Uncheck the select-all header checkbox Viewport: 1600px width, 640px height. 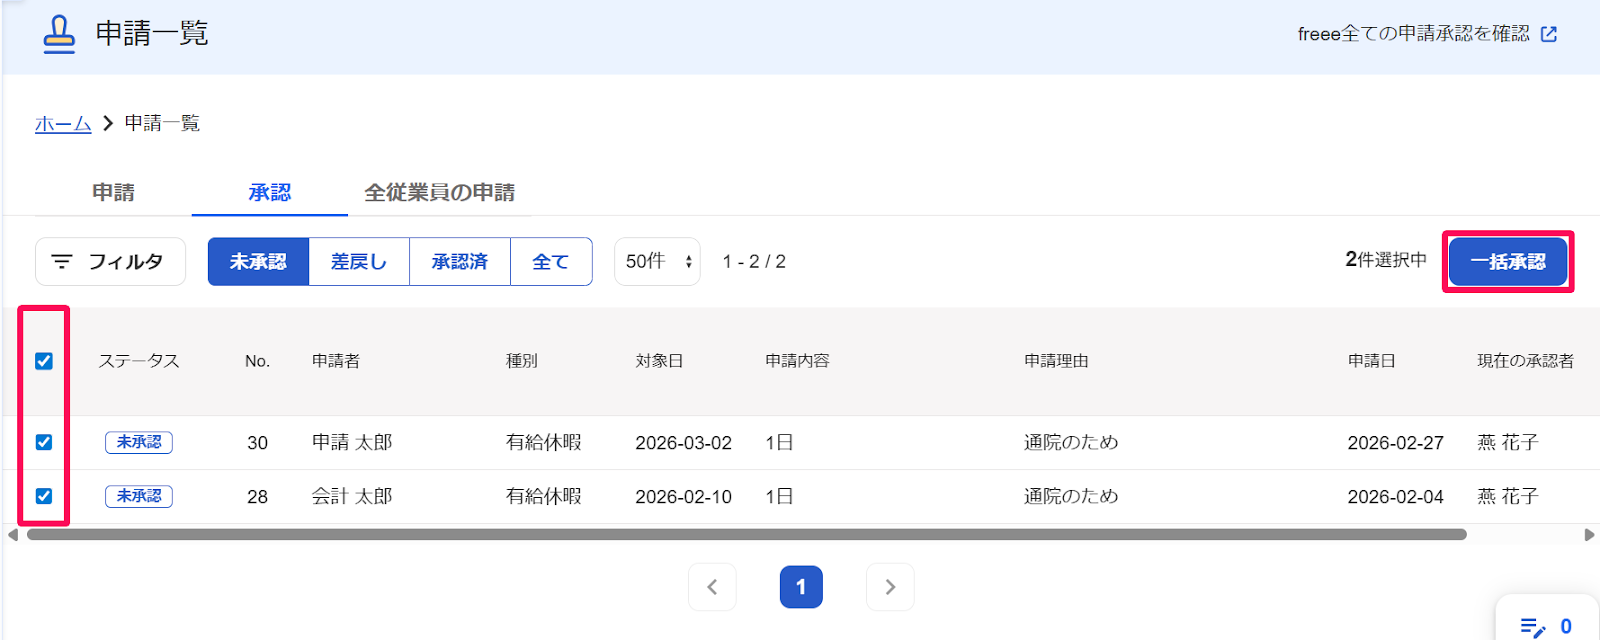pyautogui.click(x=44, y=361)
